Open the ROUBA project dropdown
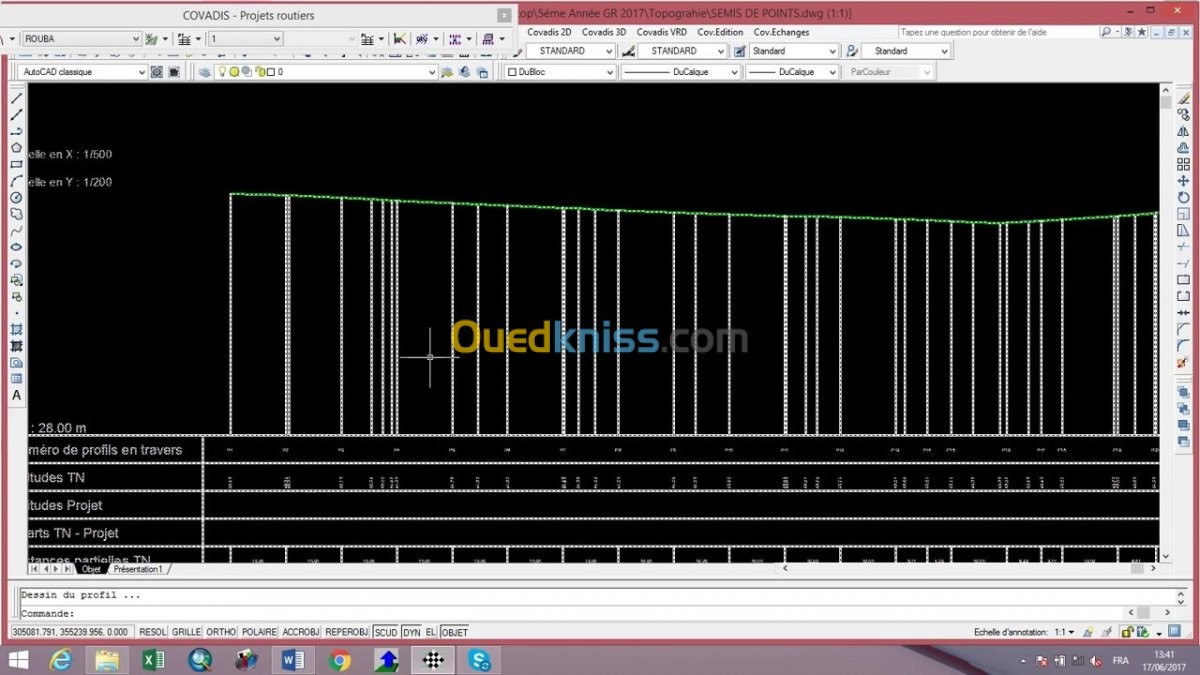This screenshot has width=1200, height=675. point(81,39)
